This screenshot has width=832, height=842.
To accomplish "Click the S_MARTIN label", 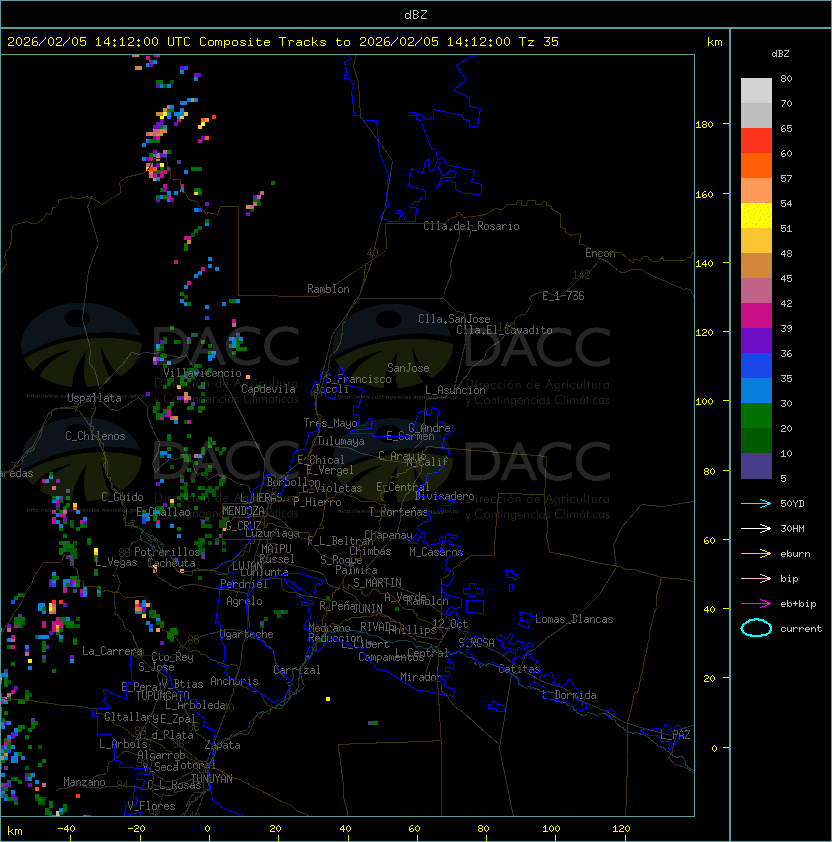I will coord(377,583).
